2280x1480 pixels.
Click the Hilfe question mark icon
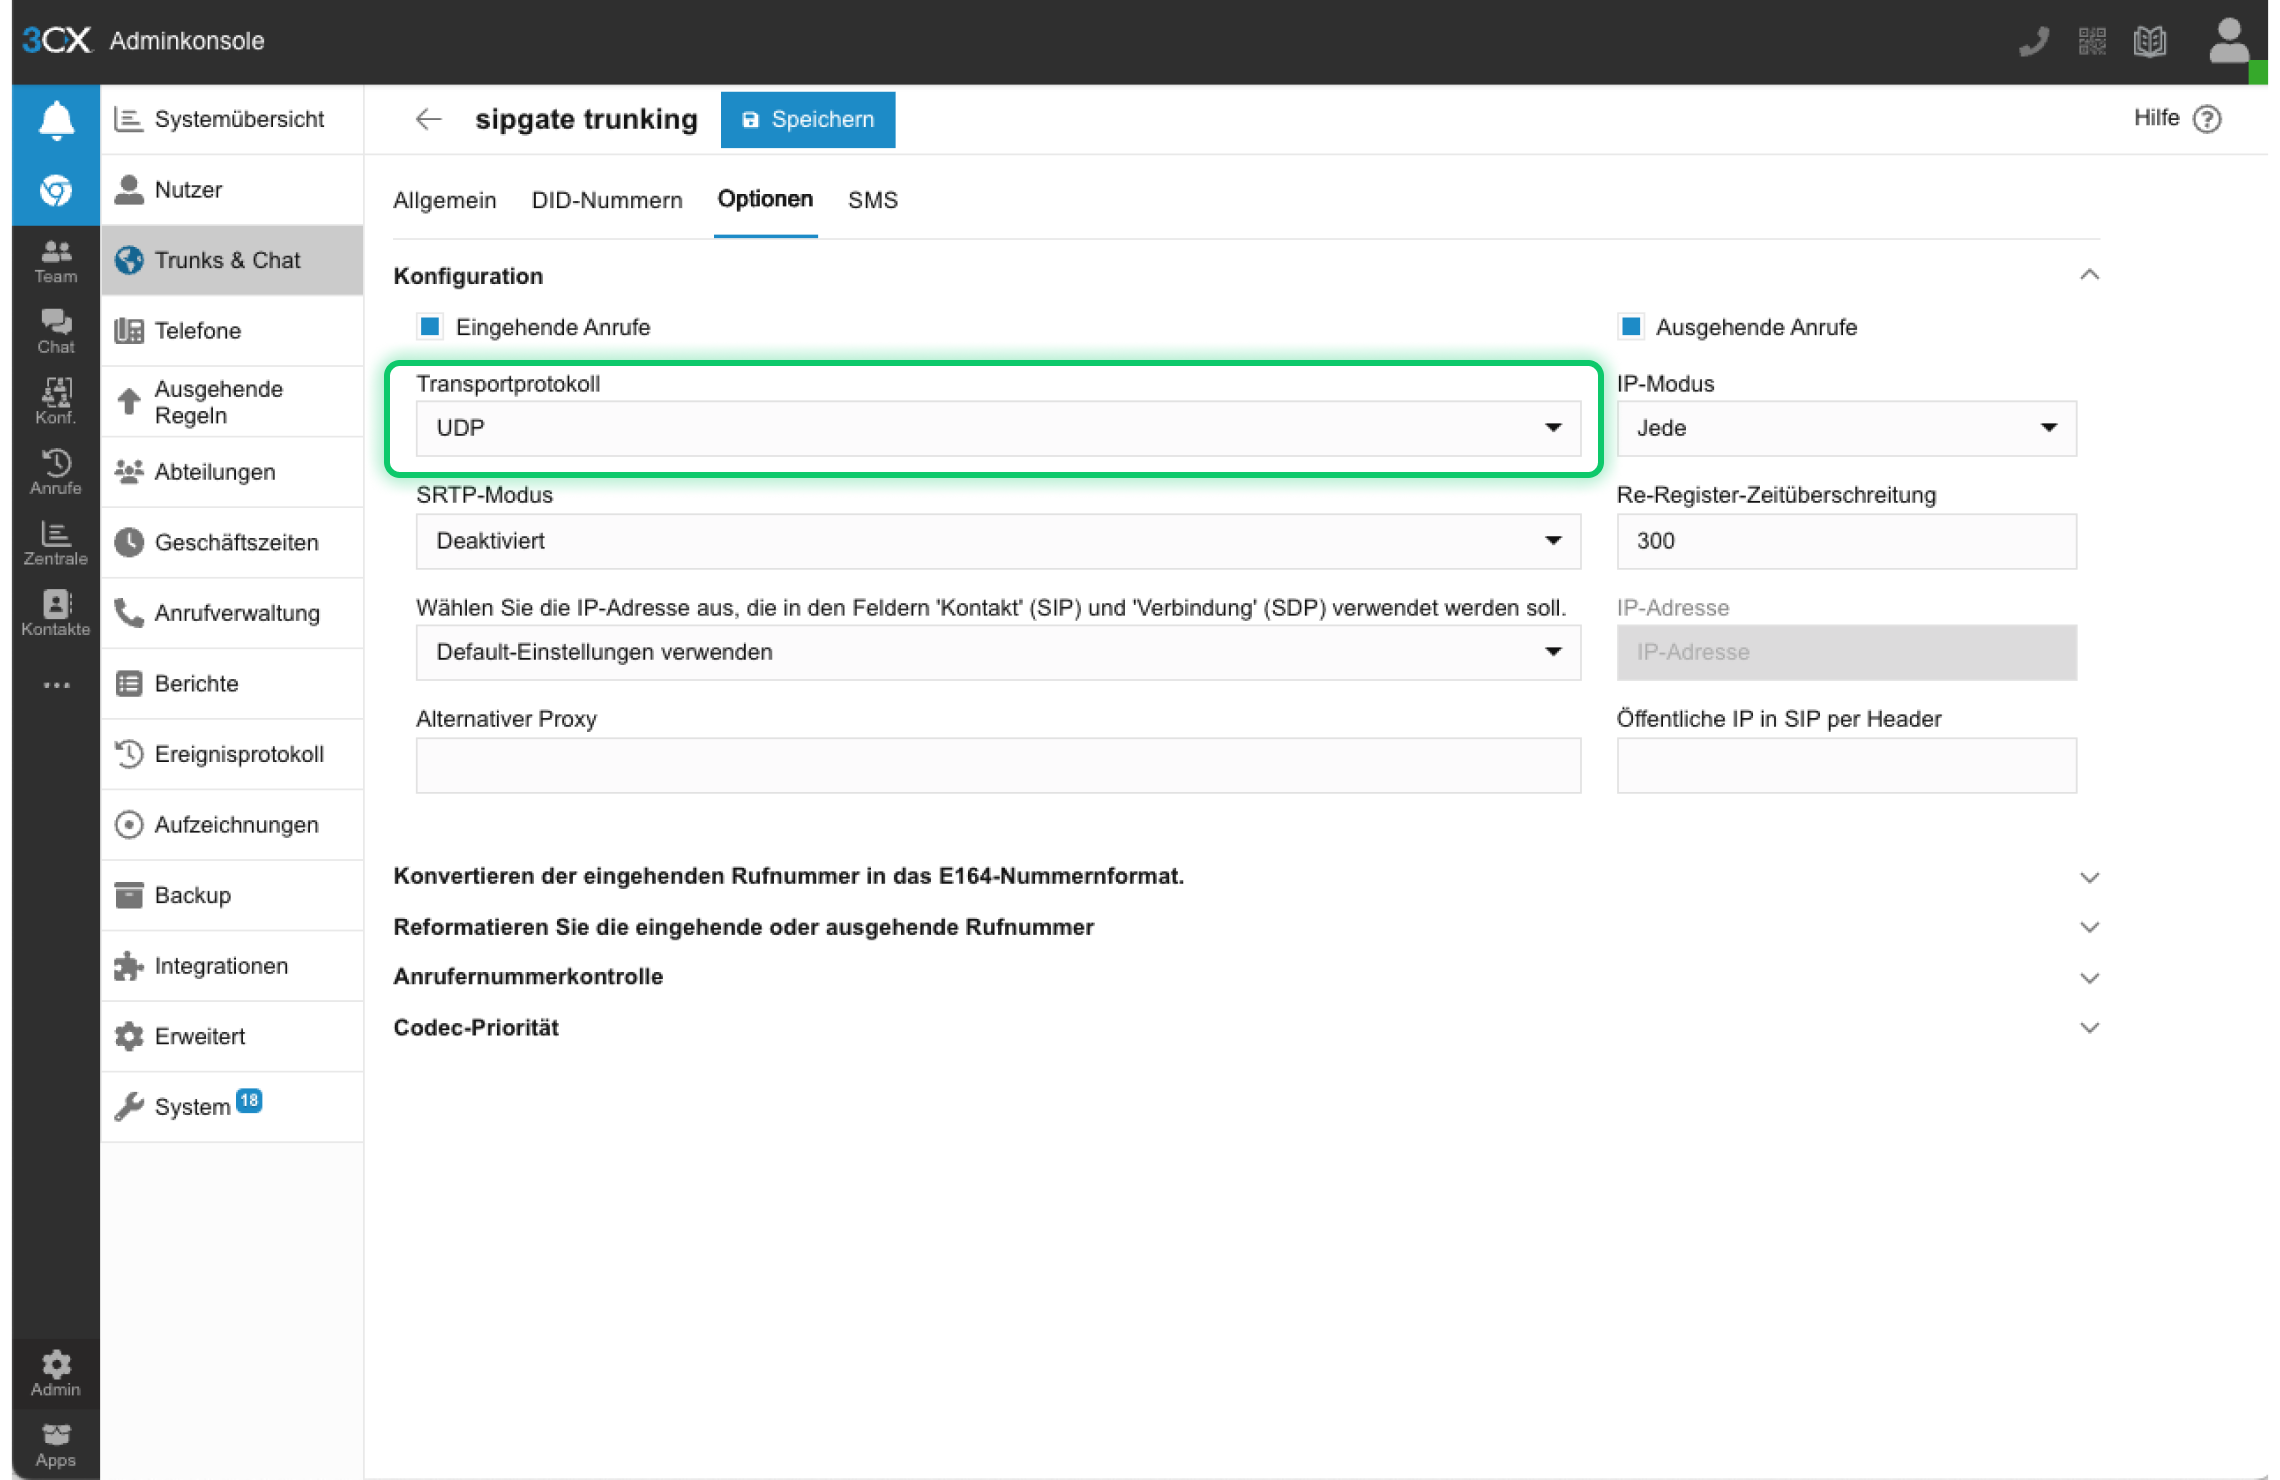[x=2208, y=119]
